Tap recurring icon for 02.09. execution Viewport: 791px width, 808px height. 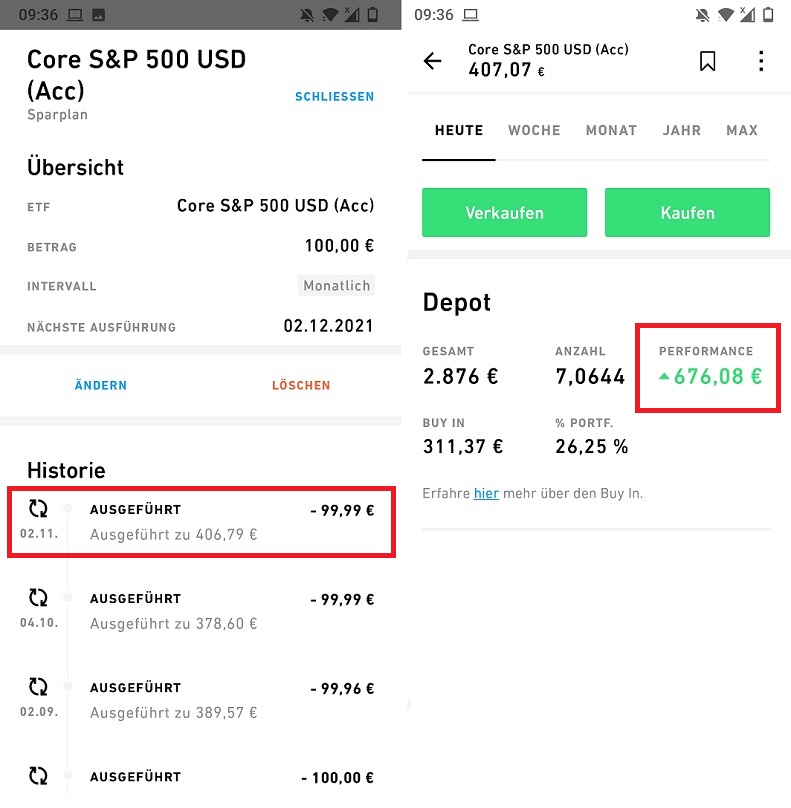[x=38, y=687]
